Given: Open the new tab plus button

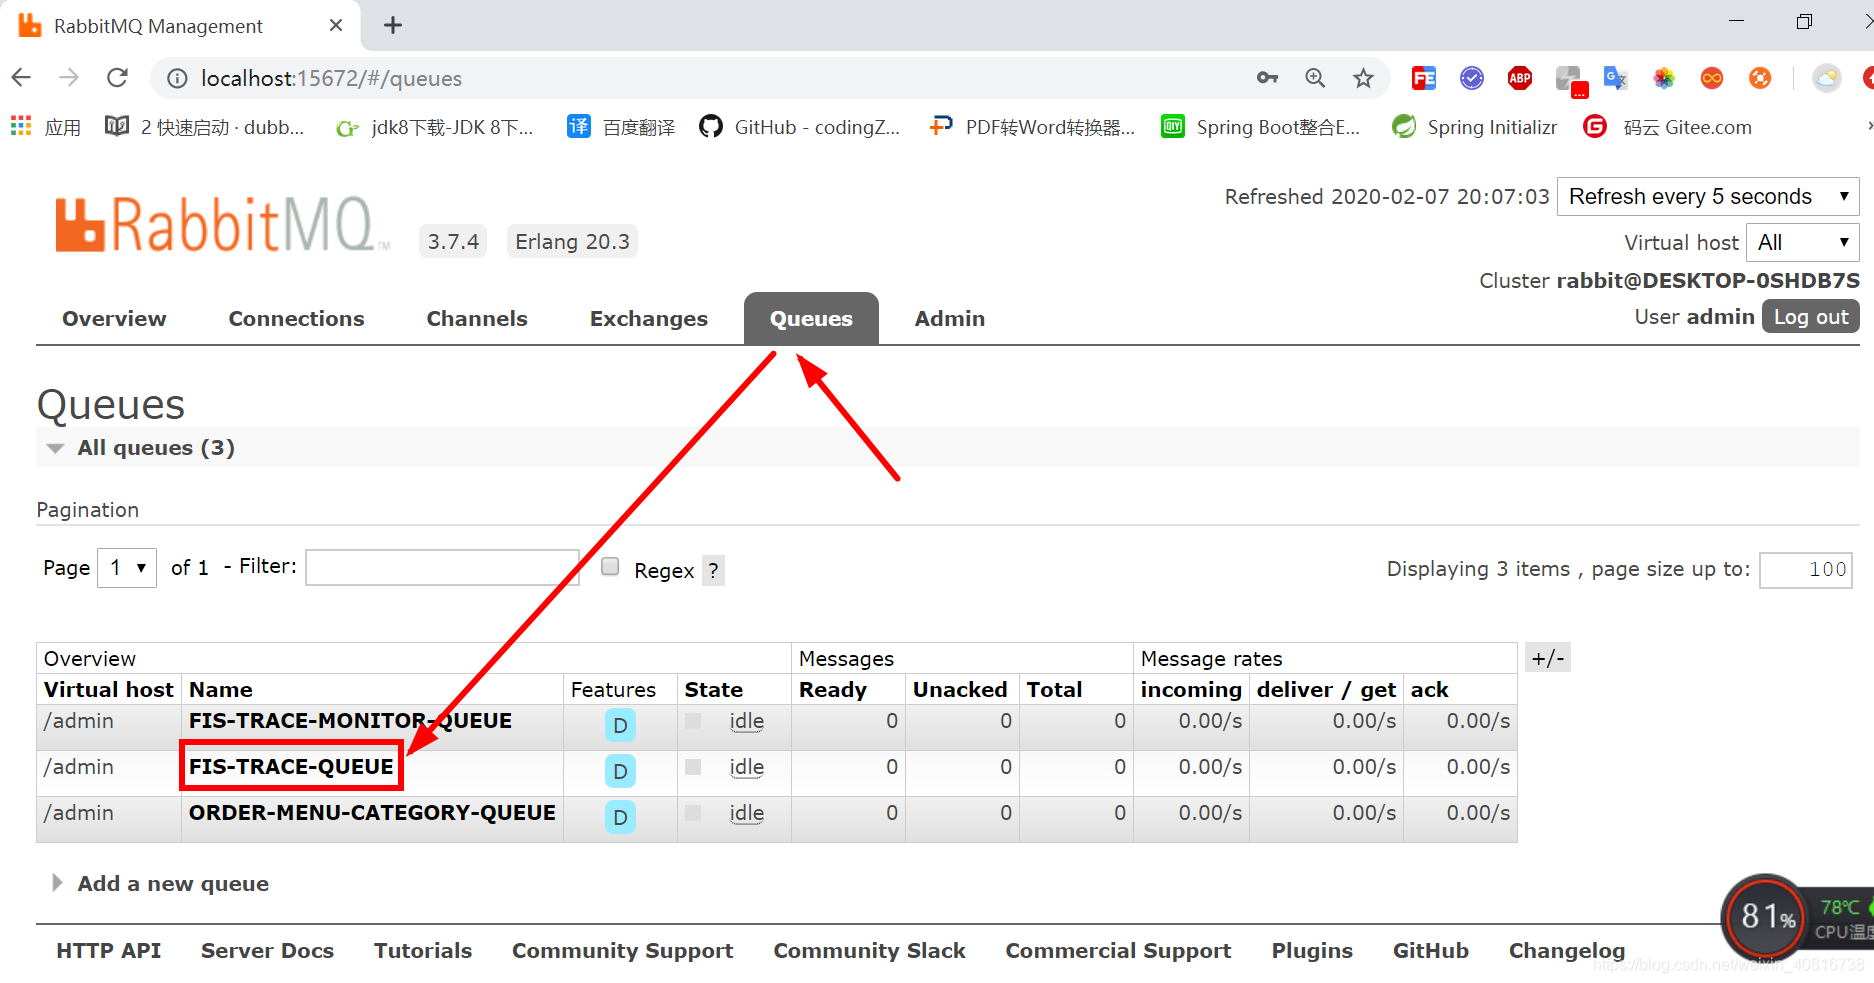Looking at the screenshot, I should 393,25.
